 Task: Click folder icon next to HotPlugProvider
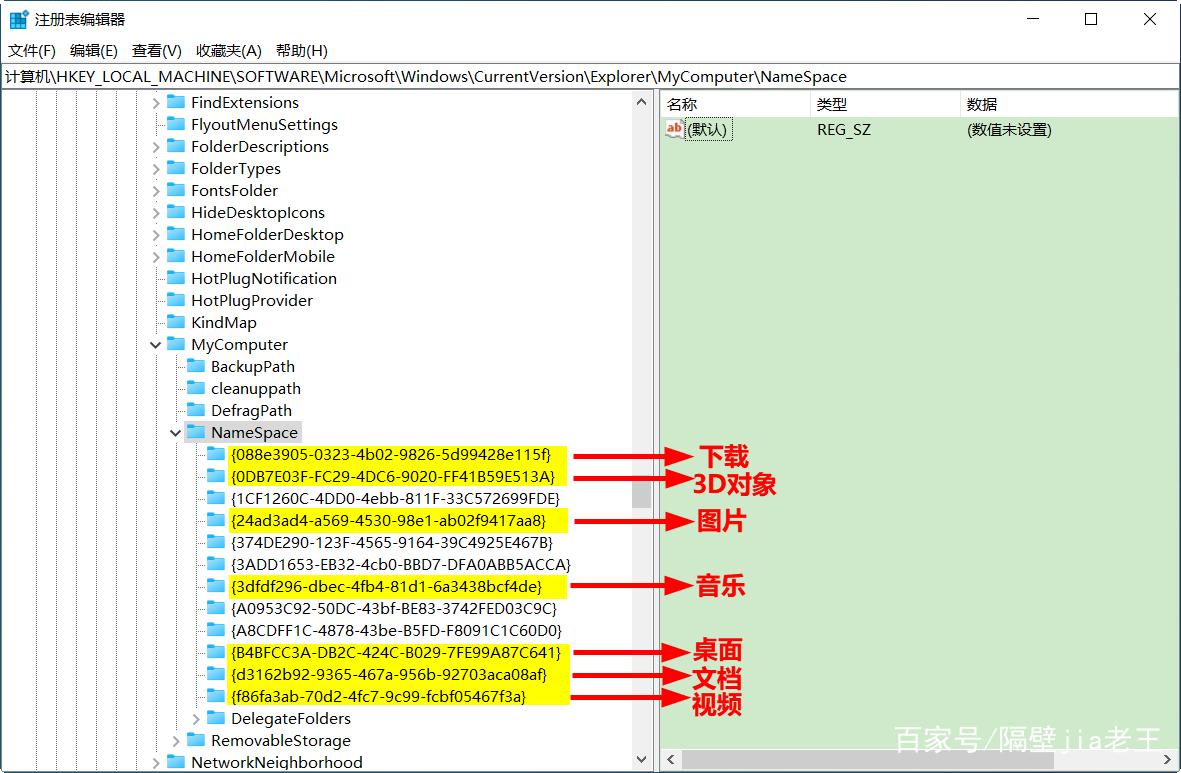point(176,300)
